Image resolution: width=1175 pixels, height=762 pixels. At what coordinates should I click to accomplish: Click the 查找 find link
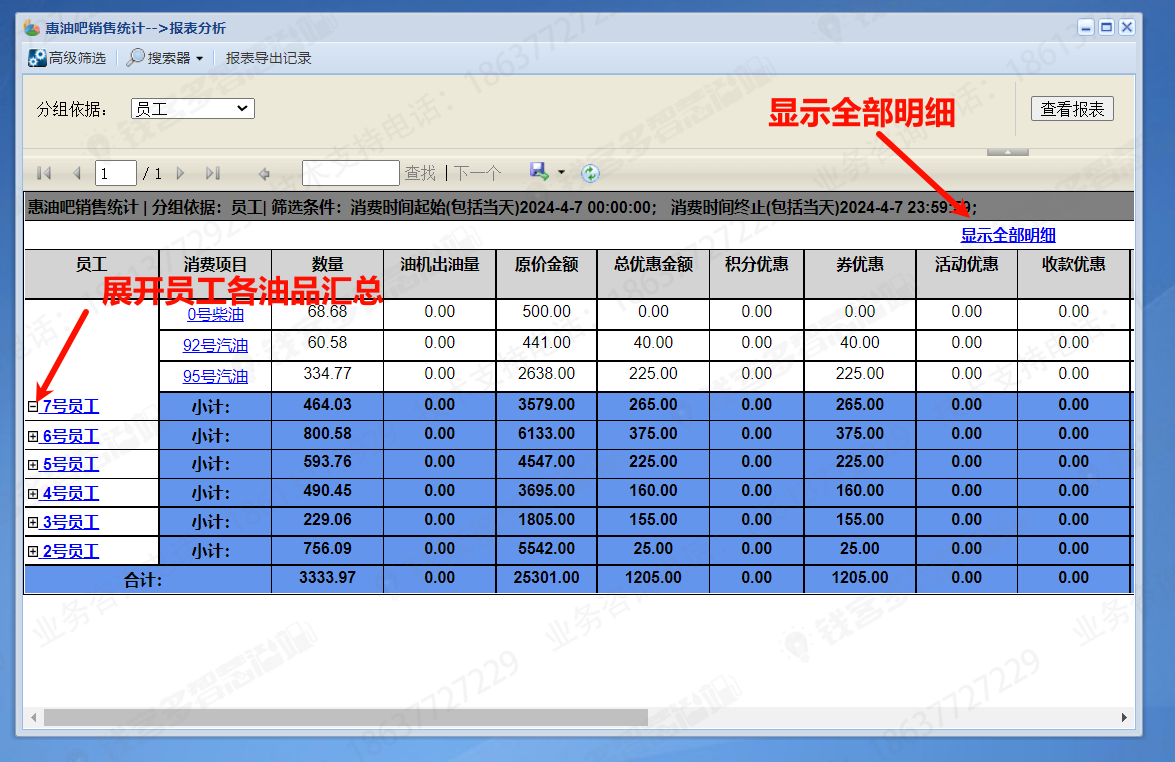tap(420, 174)
